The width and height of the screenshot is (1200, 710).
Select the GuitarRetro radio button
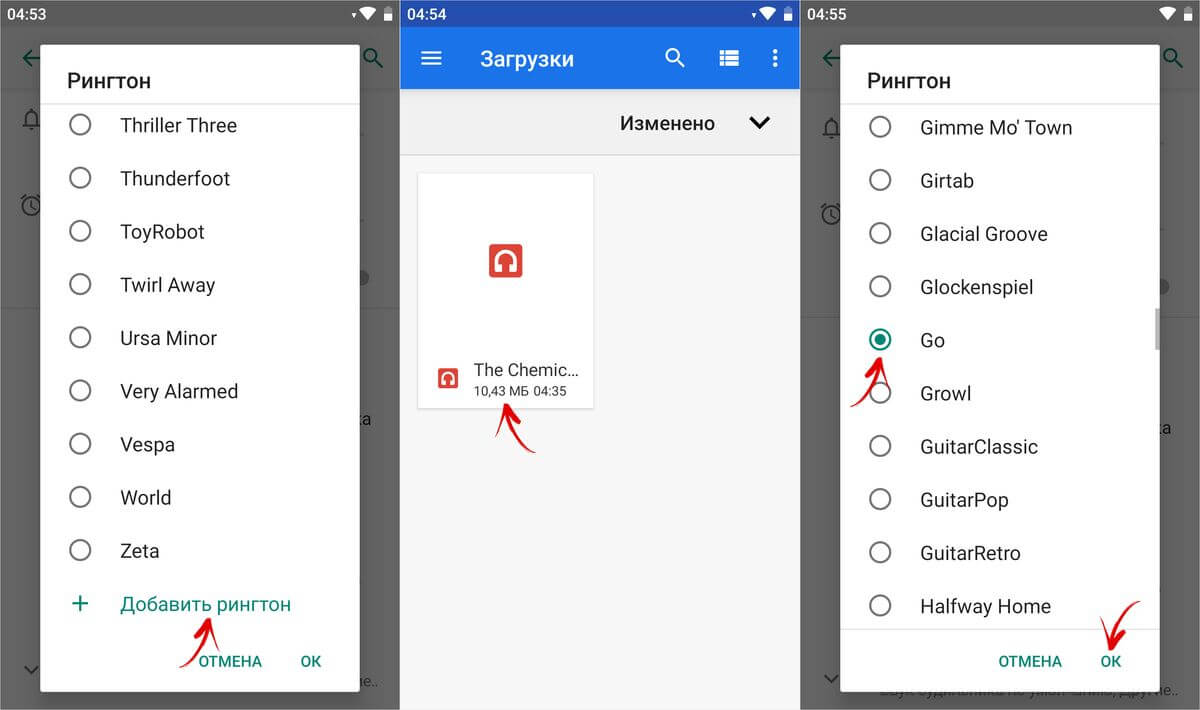(x=880, y=552)
